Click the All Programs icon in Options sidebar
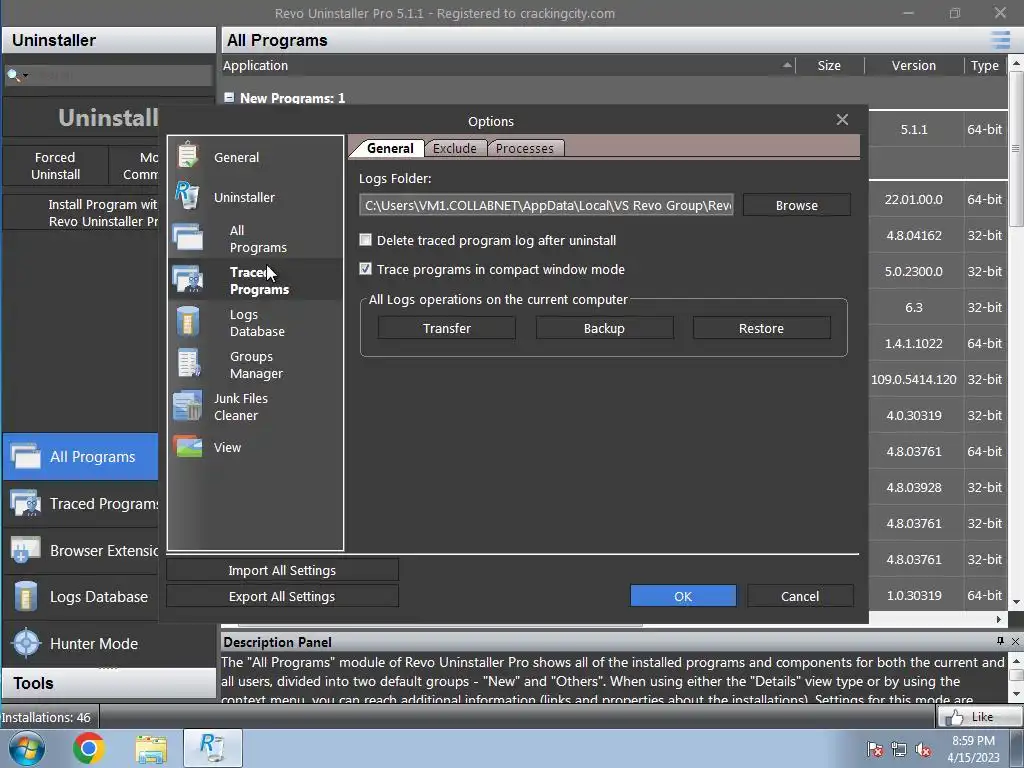 [187, 238]
